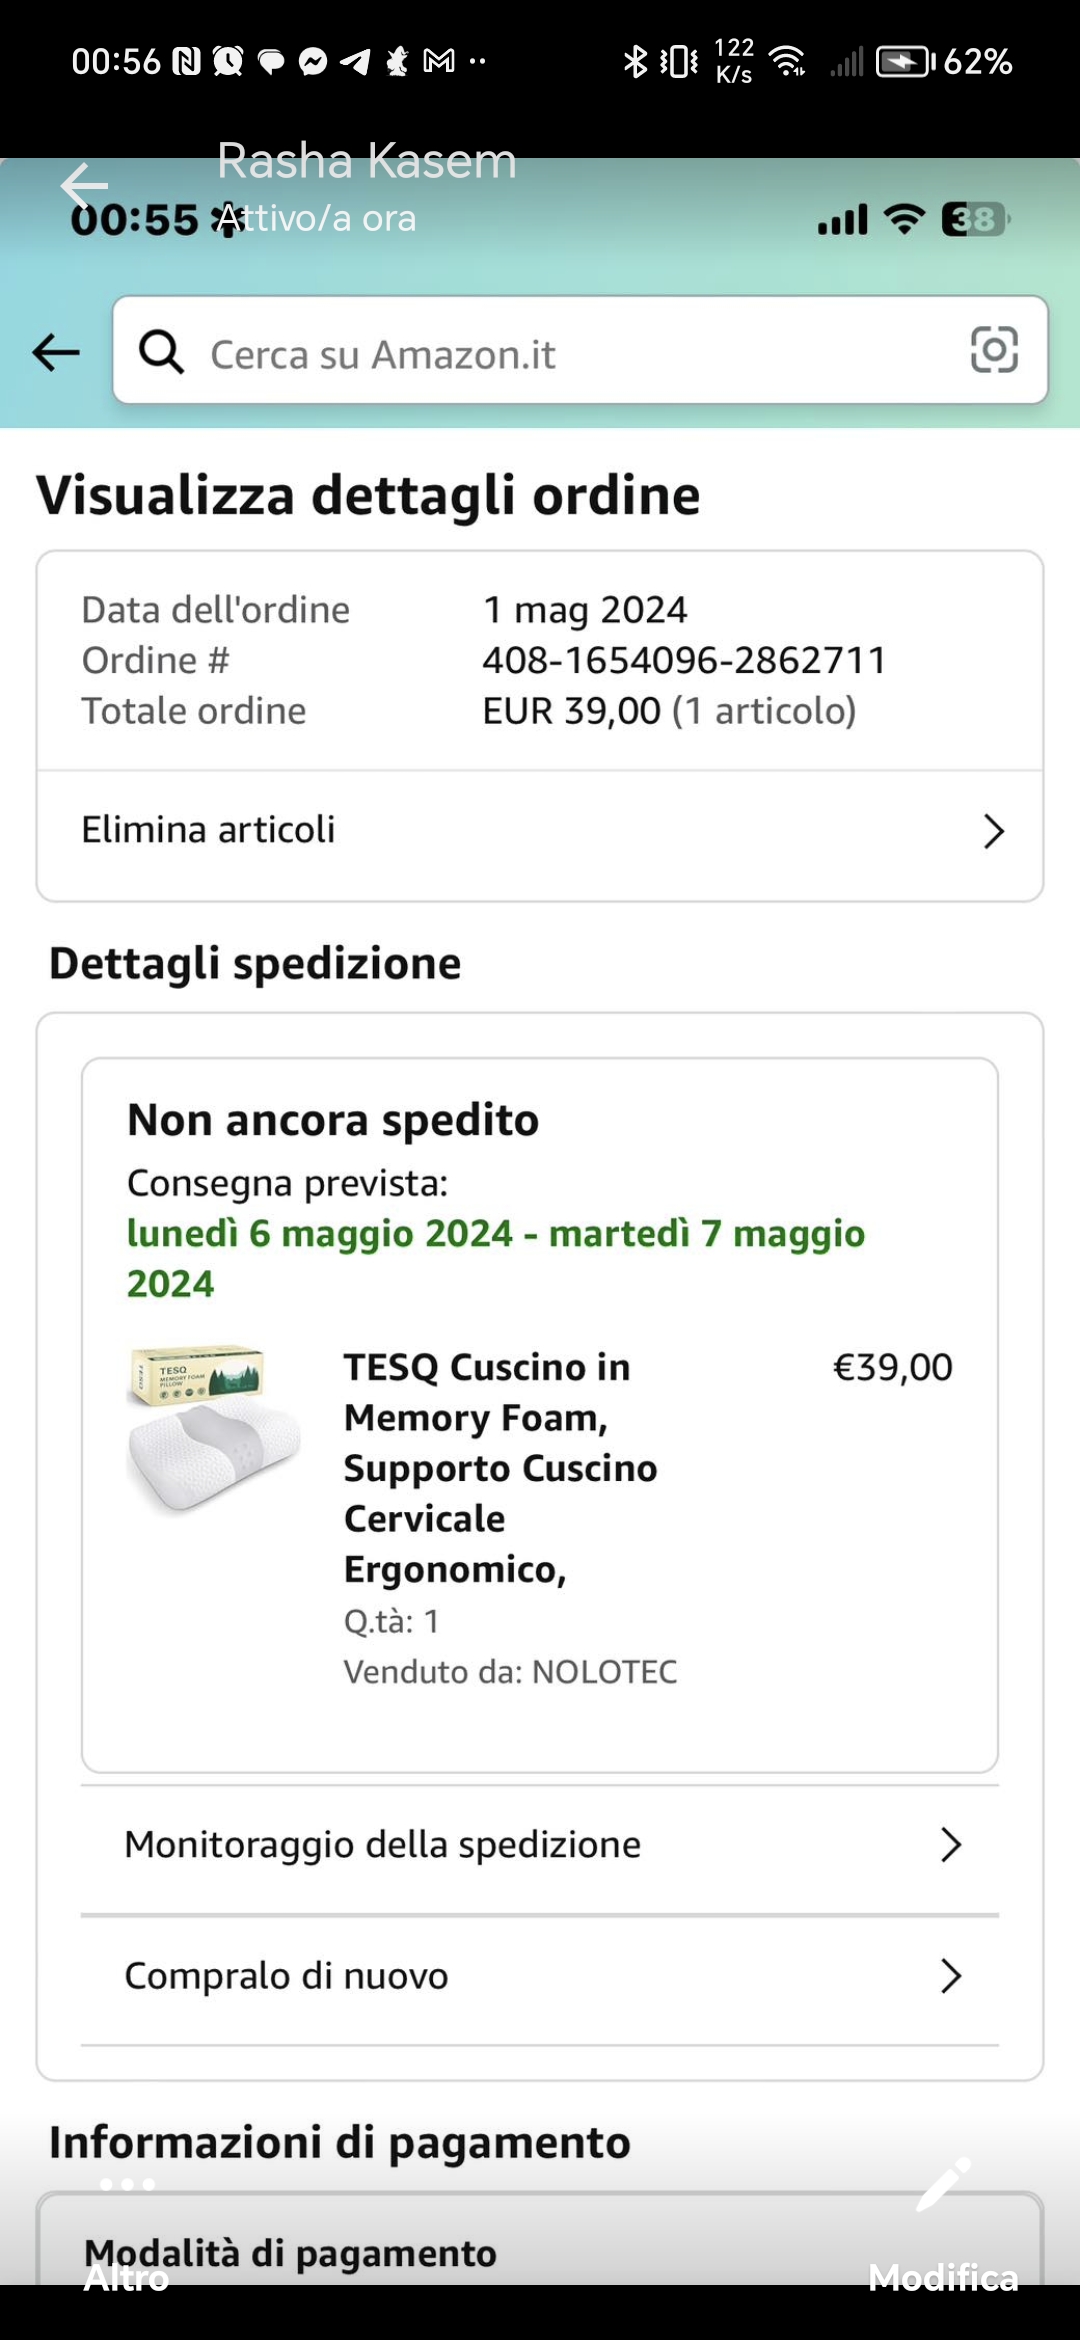The height and width of the screenshot is (2340, 1080).
Task: Tap the pencil Modifica icon
Action: 943,2184
